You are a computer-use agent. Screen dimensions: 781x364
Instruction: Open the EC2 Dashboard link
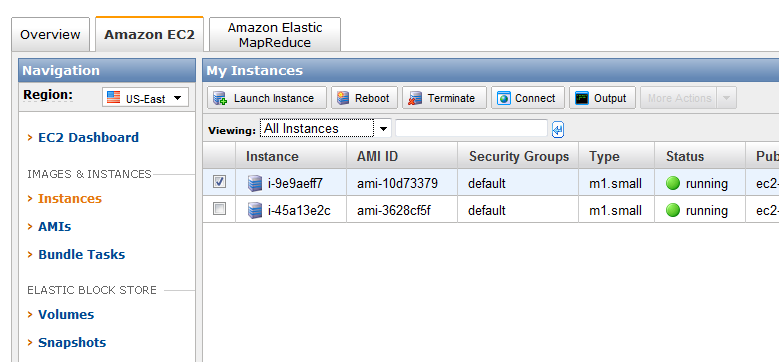tap(89, 137)
